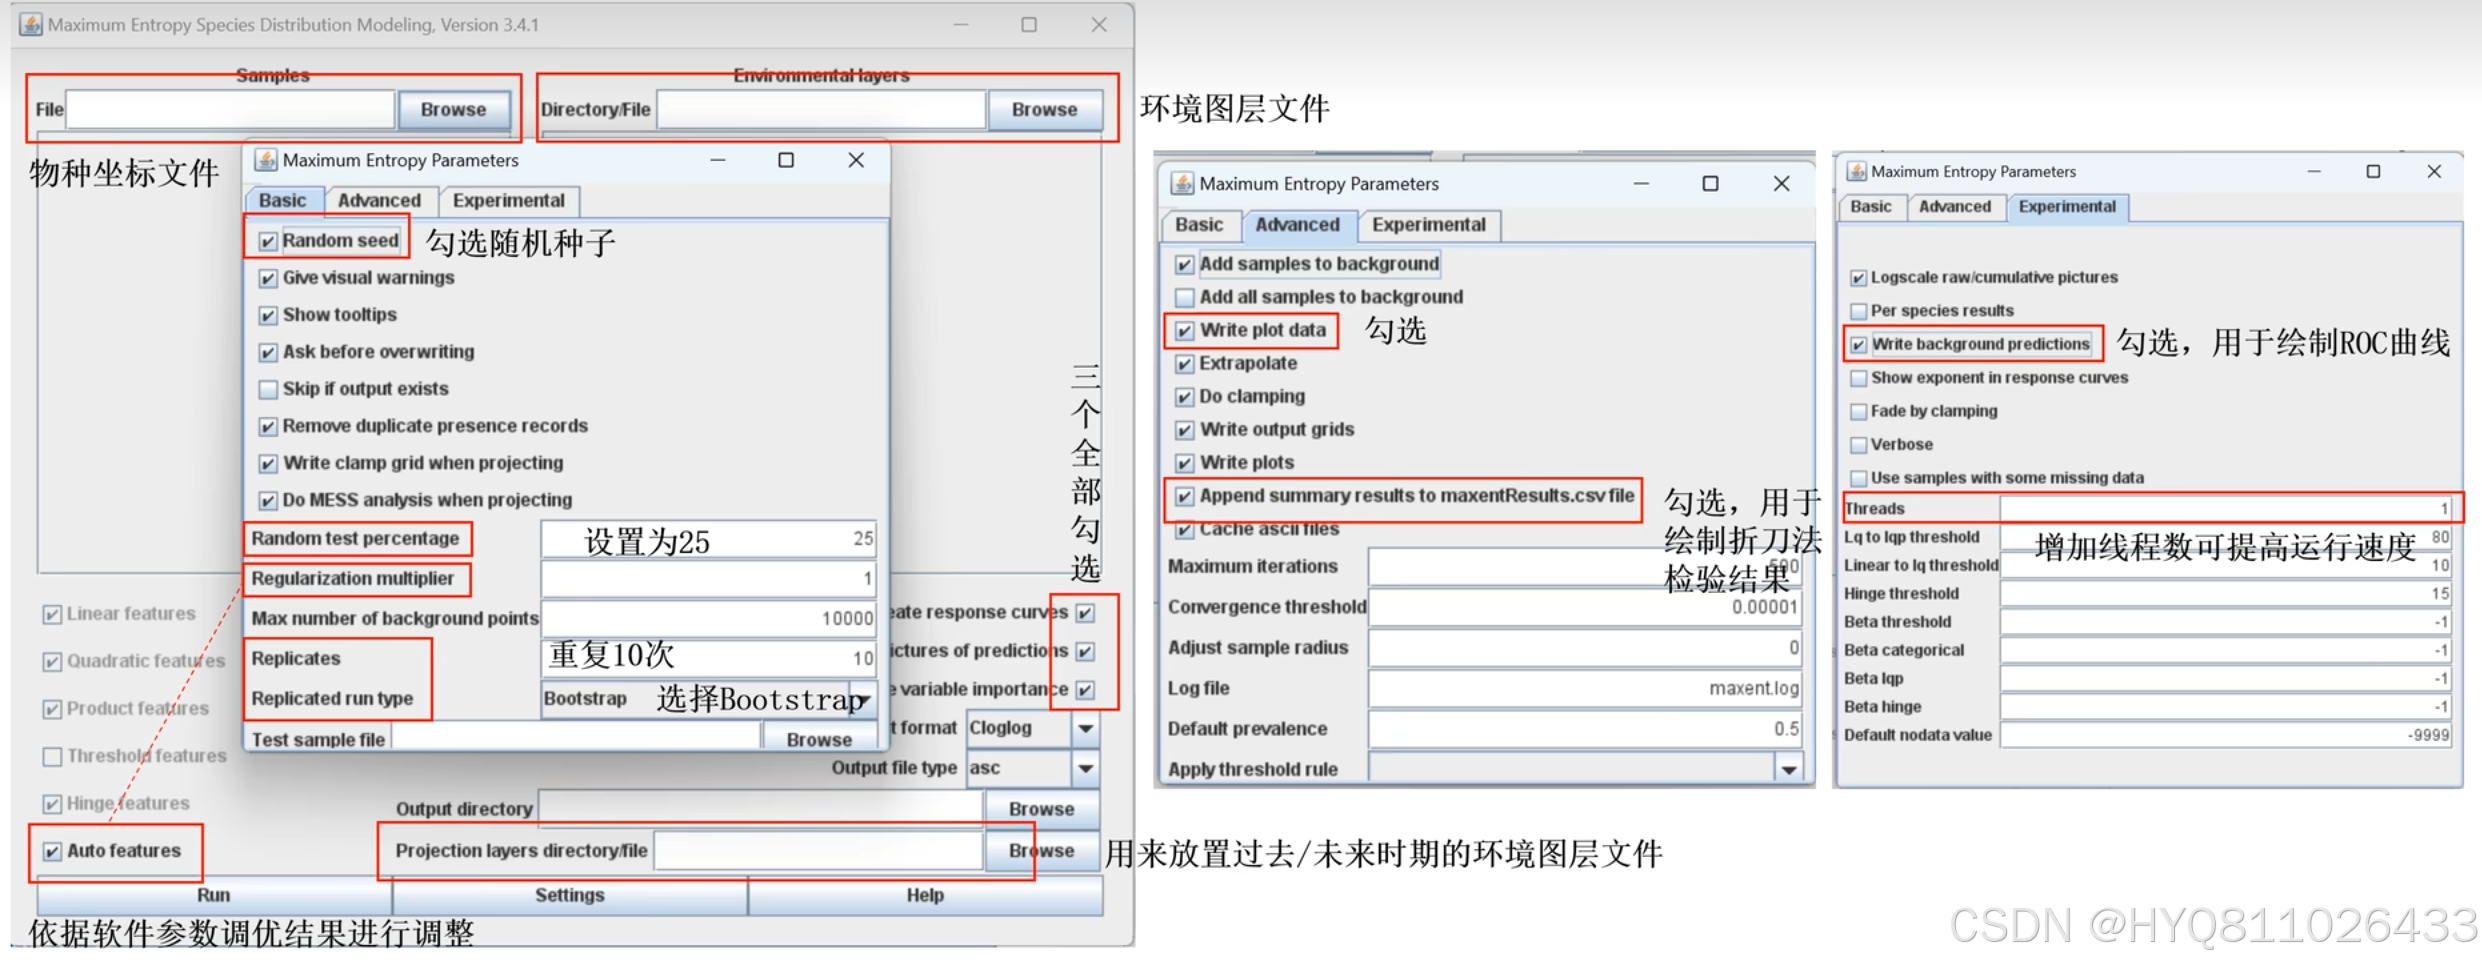The image size is (2482, 966).
Task: Toggle Extrapolate checkbox
Action: (1185, 364)
